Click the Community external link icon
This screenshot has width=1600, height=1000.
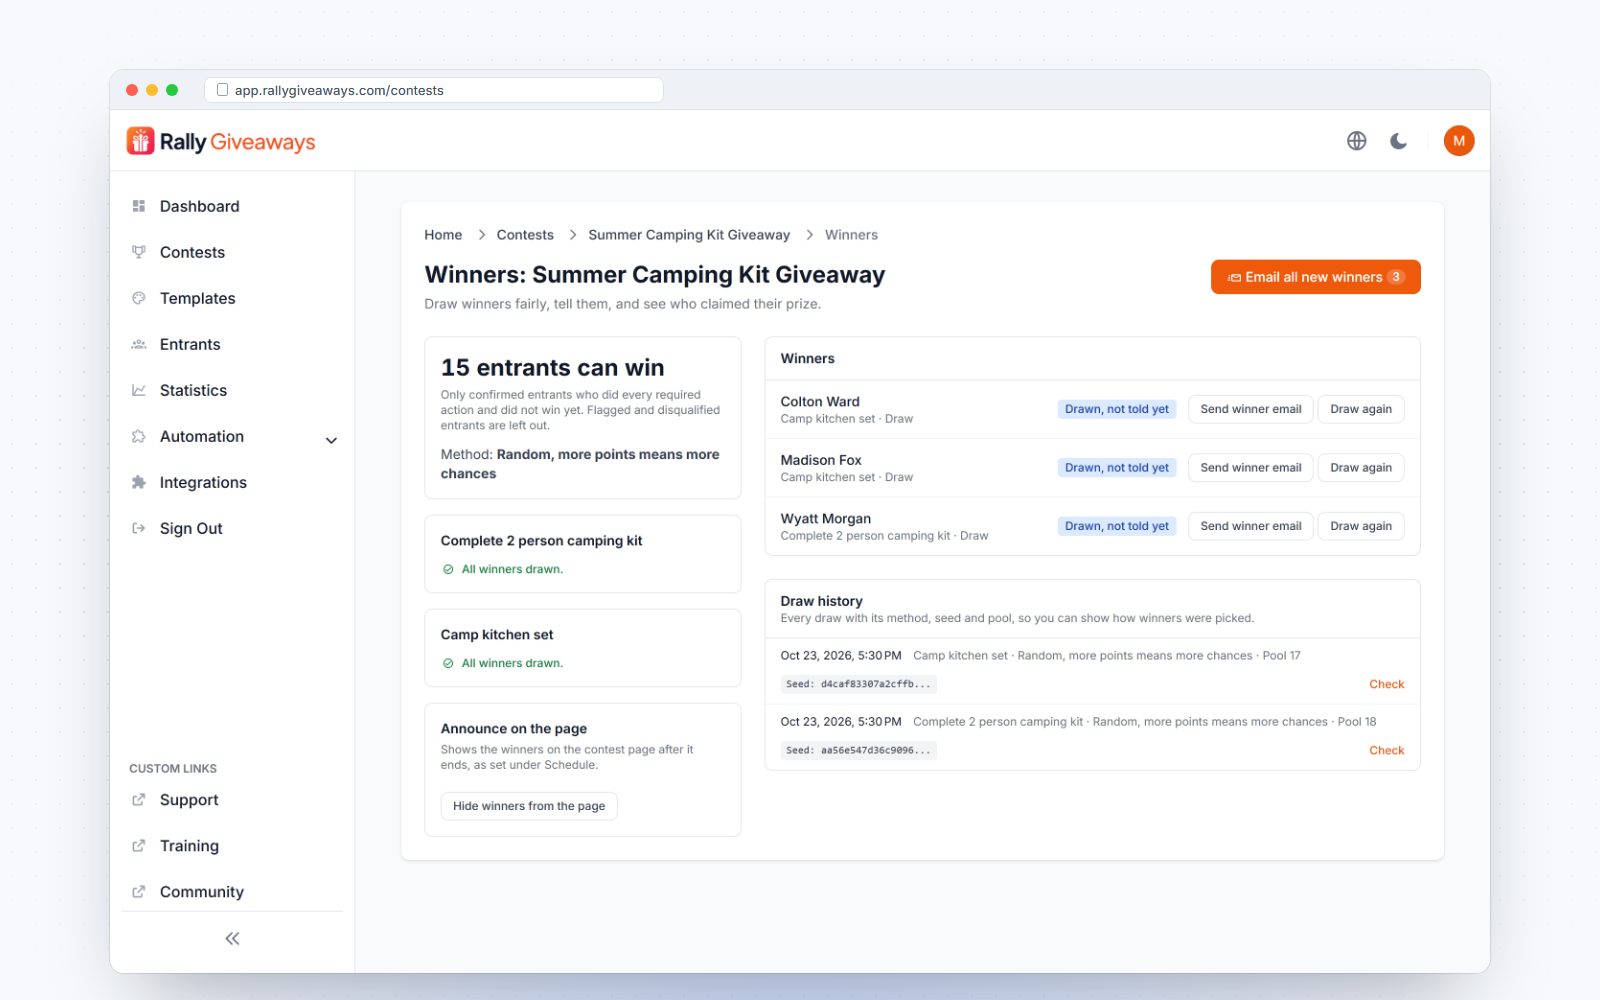(139, 892)
